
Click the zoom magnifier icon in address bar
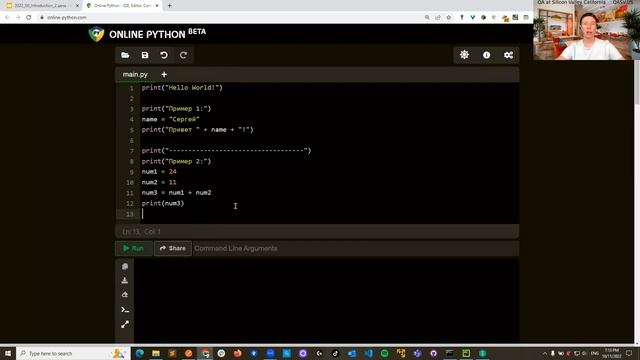427,18
